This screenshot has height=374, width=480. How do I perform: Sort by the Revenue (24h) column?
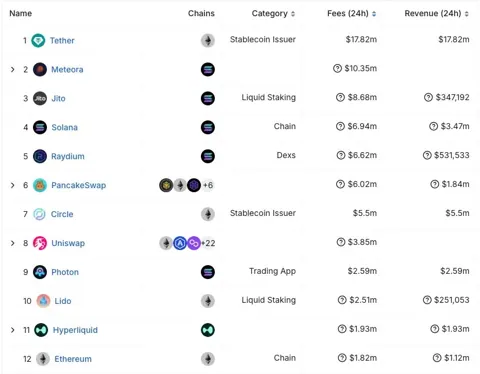point(437,13)
